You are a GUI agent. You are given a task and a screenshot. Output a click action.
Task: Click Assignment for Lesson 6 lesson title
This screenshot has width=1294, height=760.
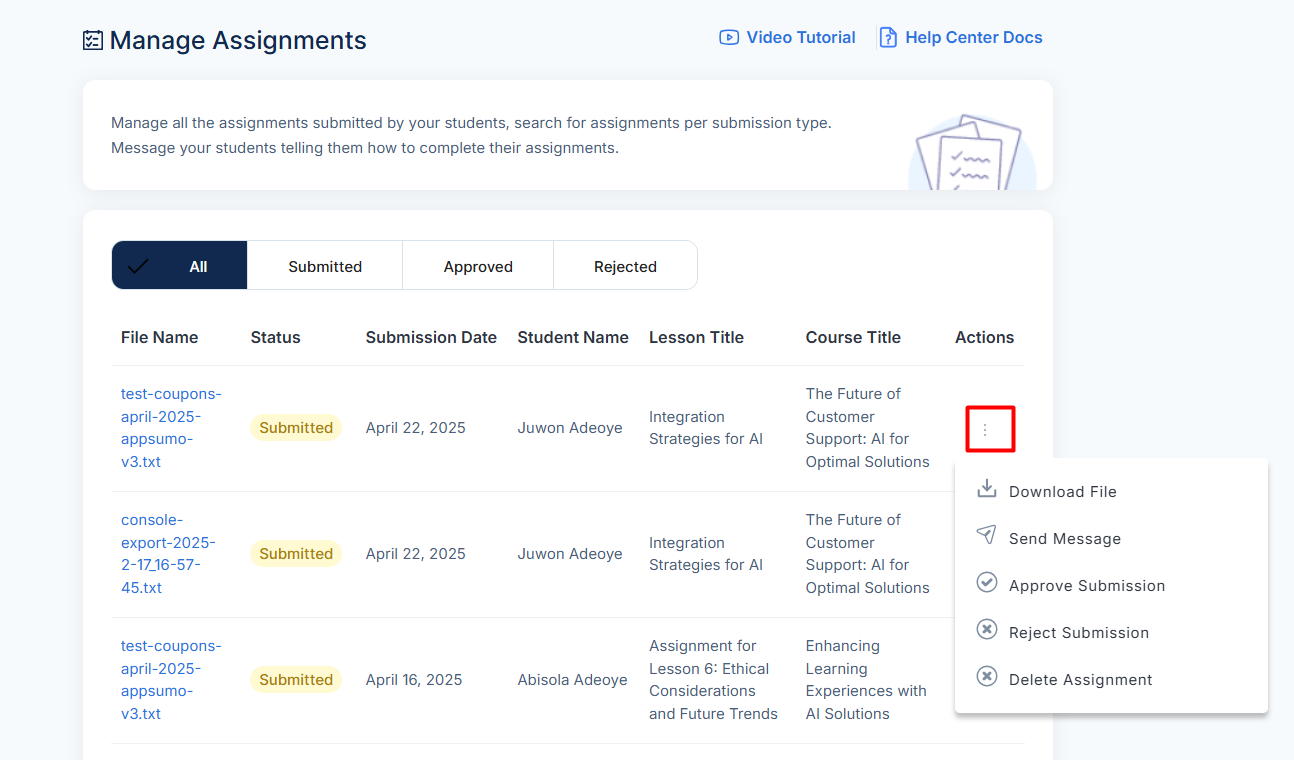click(713, 680)
